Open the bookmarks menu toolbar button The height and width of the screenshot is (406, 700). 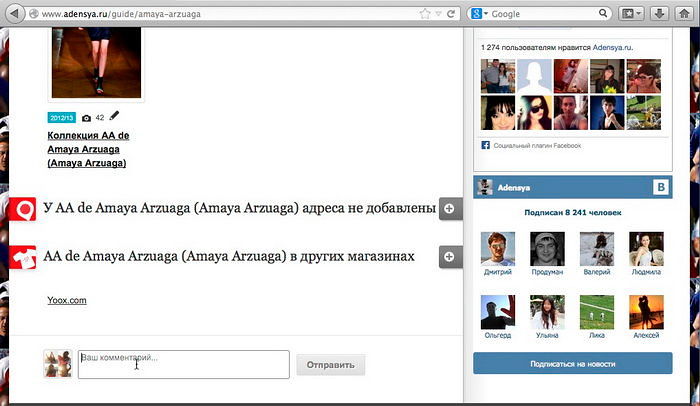tap(631, 14)
